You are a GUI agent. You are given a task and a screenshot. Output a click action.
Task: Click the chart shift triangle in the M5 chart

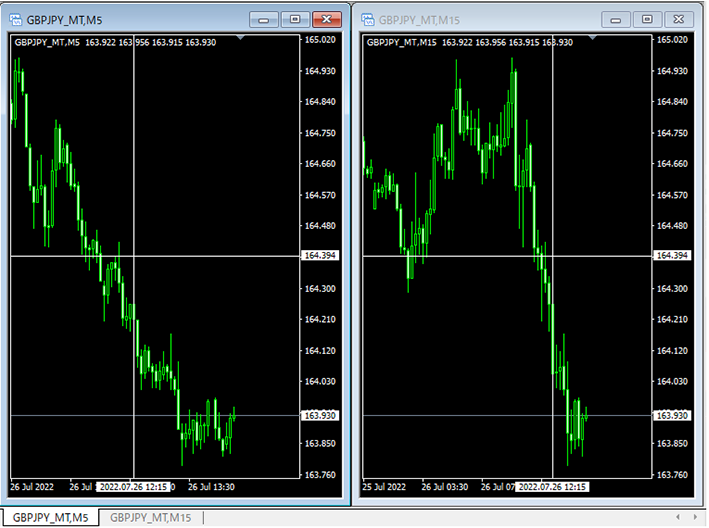point(241,38)
